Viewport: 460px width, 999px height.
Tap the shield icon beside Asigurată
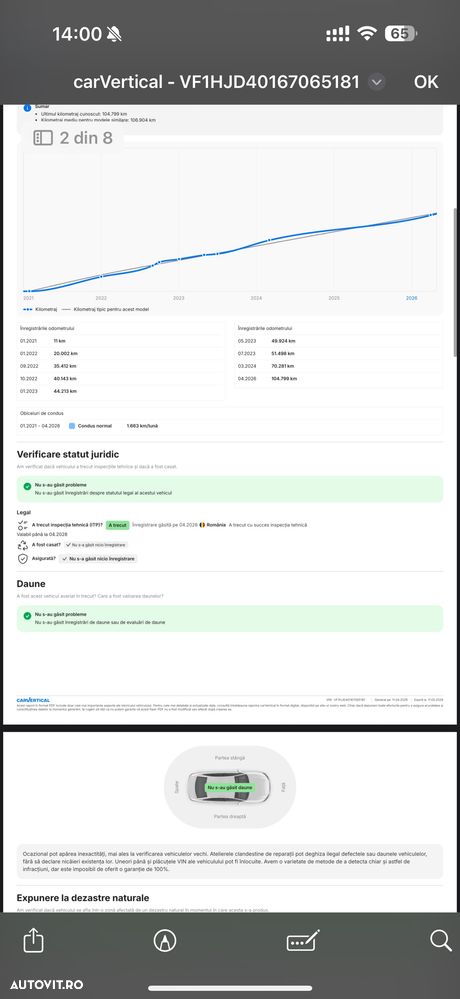(x=22, y=559)
